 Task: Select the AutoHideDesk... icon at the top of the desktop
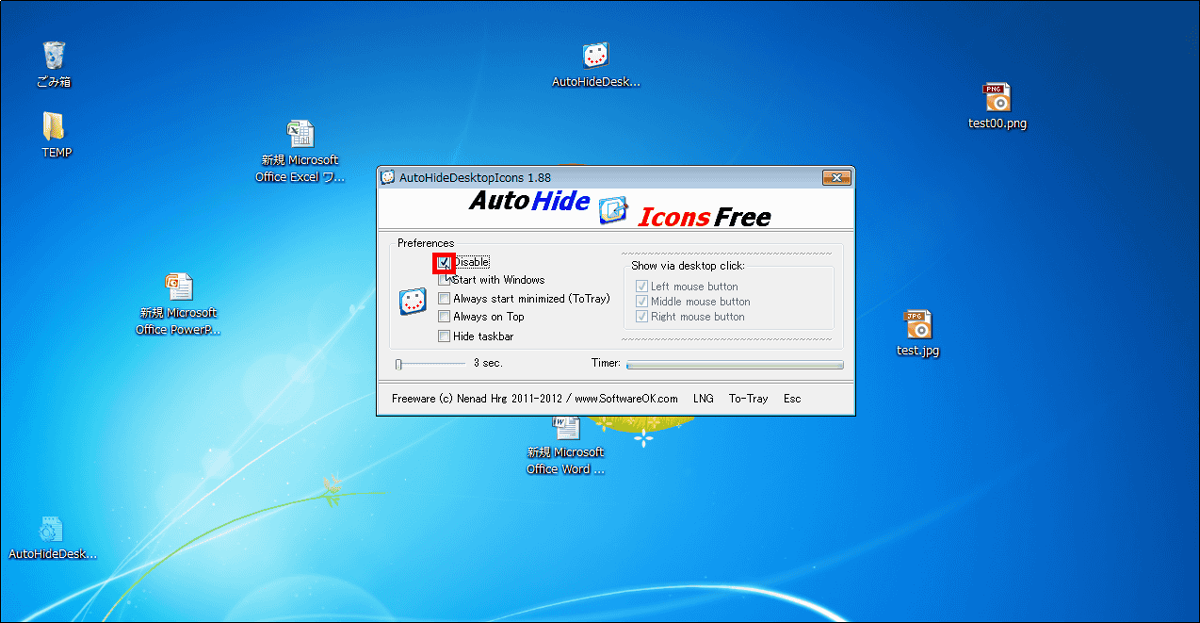(596, 66)
